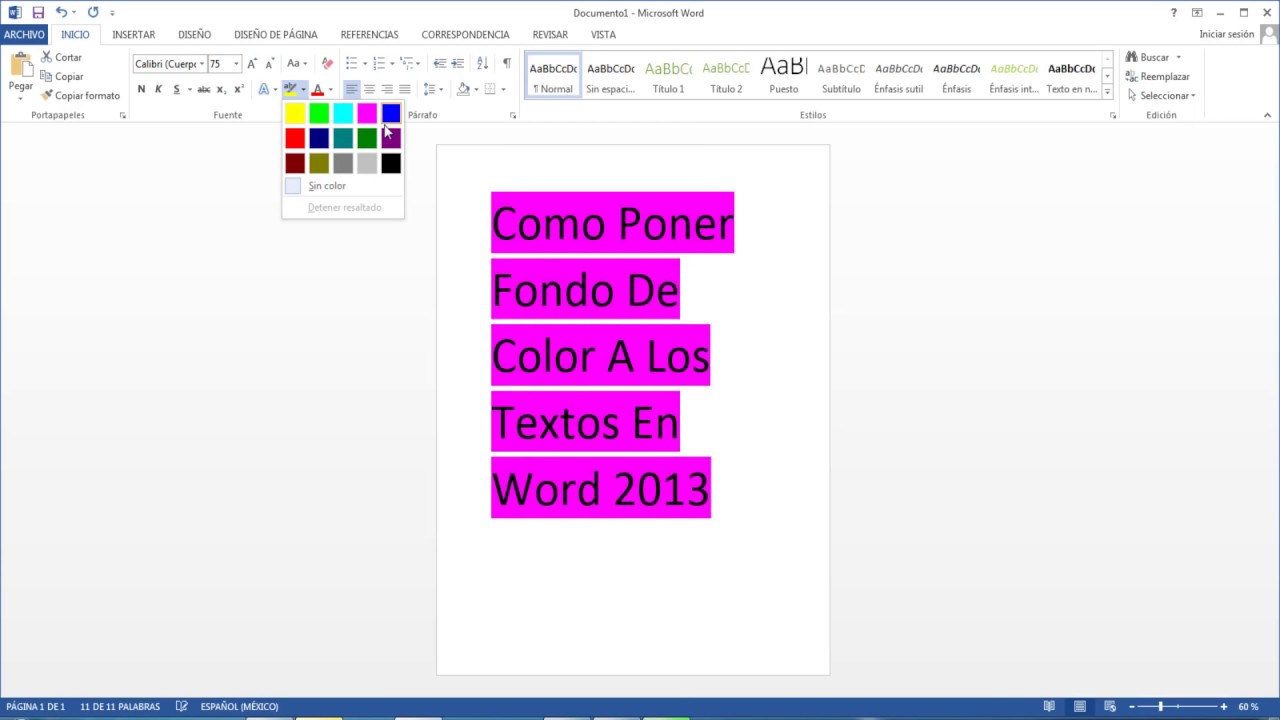This screenshot has width=1280, height=720.
Task: Apply Subtítulo style
Action: coord(841,76)
